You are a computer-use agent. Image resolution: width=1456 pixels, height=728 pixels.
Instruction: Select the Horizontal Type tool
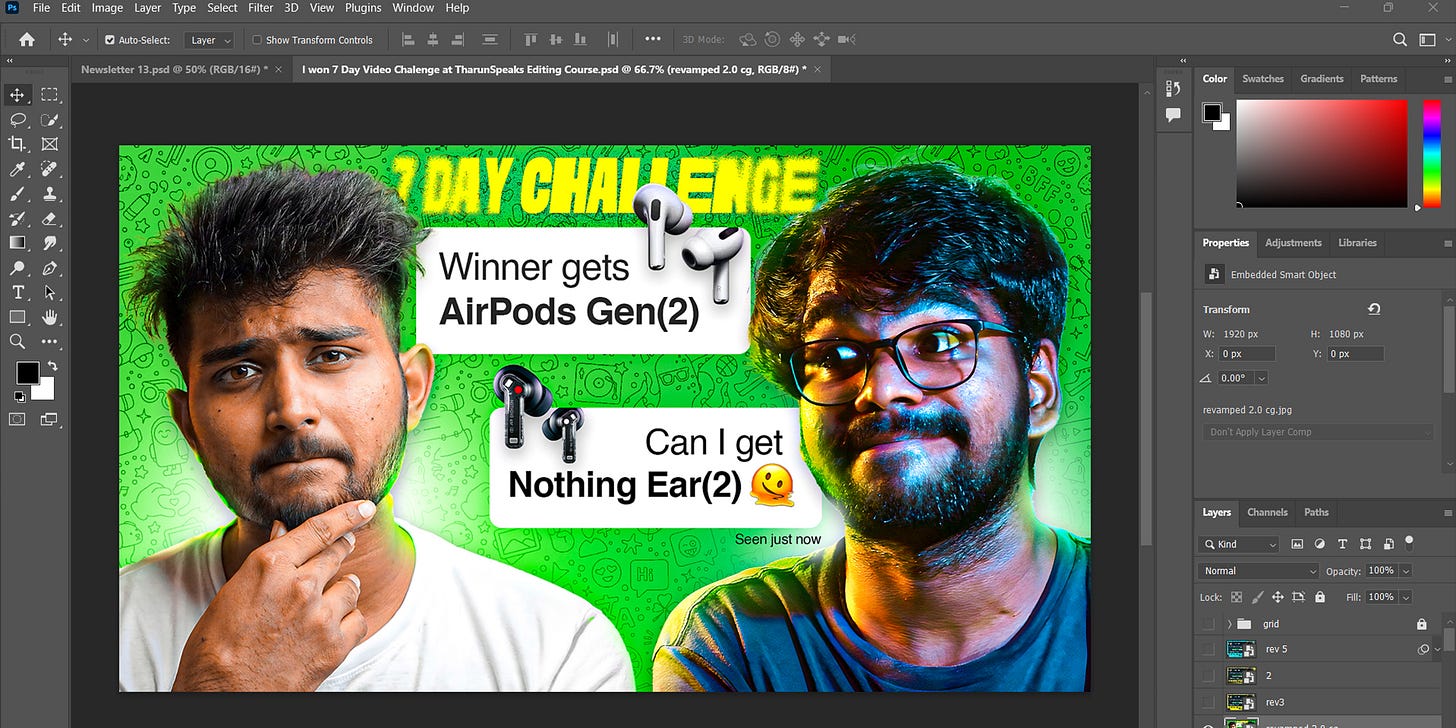(x=18, y=292)
